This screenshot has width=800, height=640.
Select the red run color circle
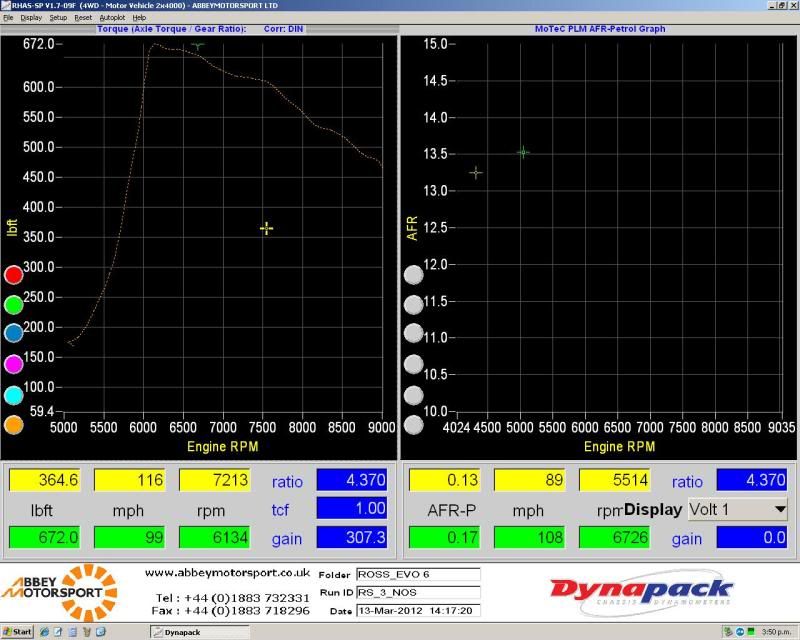(14, 275)
